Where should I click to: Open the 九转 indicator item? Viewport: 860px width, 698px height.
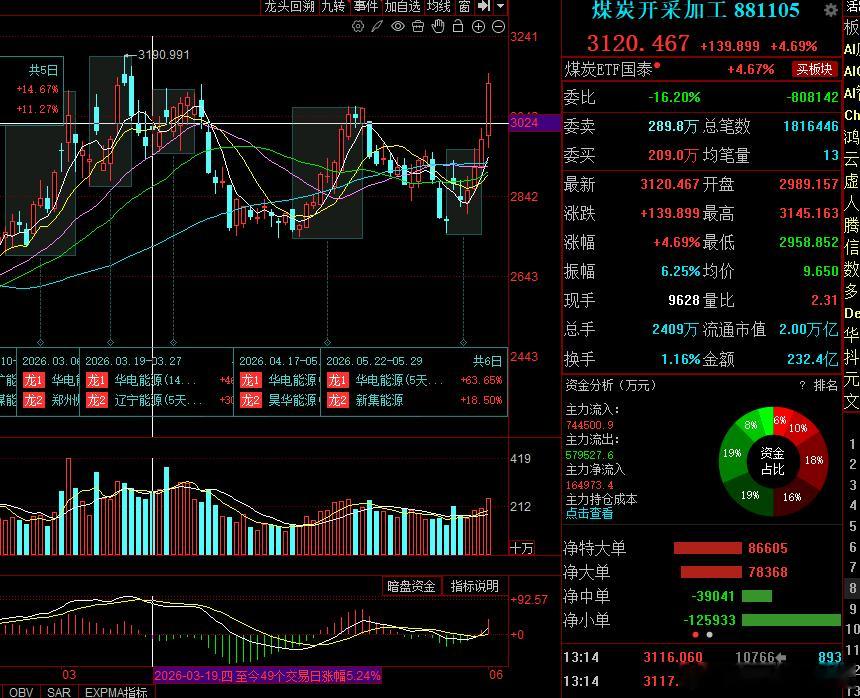coord(333,6)
